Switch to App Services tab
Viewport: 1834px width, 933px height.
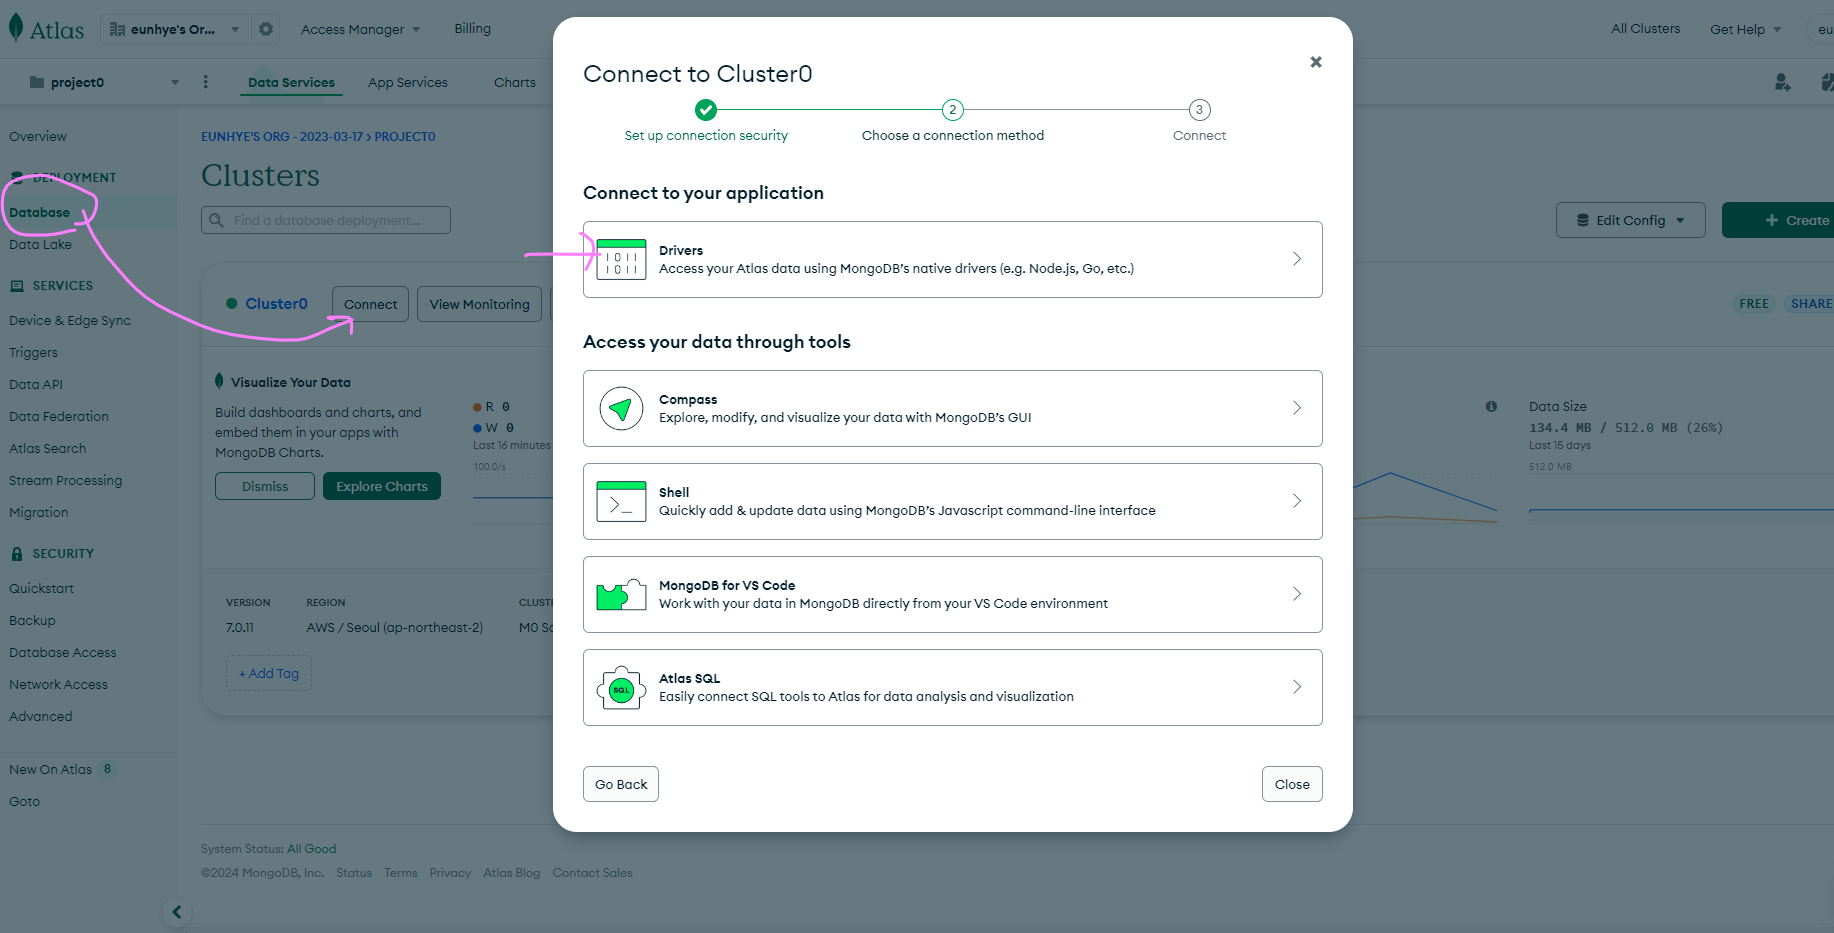(408, 82)
